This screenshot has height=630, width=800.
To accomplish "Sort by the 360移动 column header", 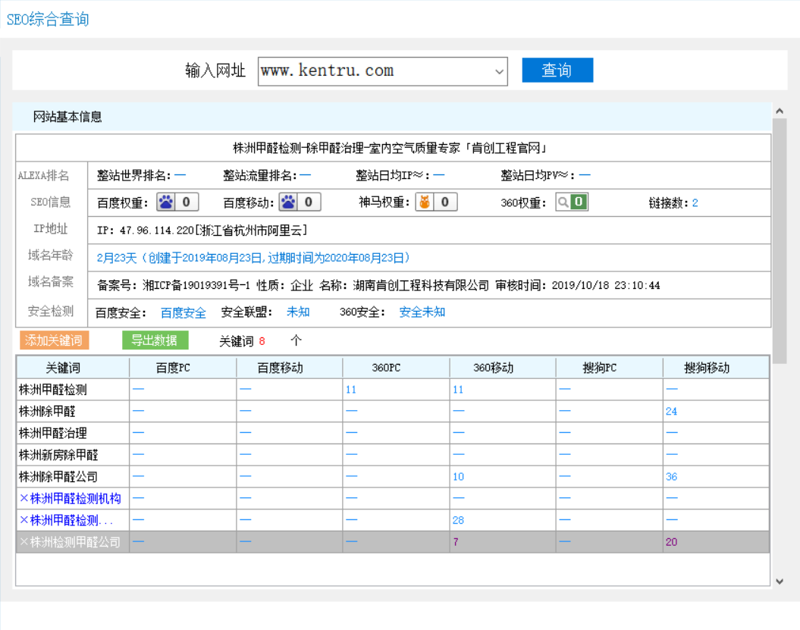I will (x=503, y=368).
